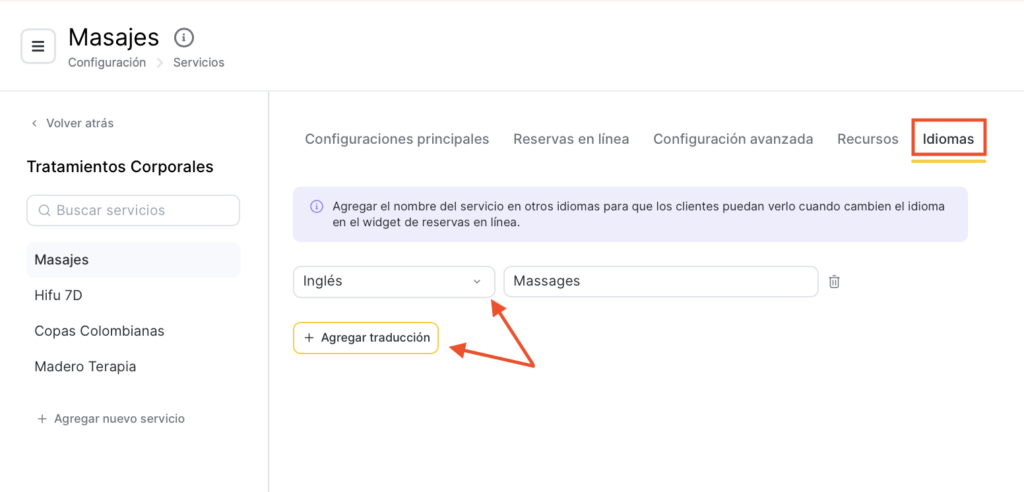Click the info icon next to Masajes
Image resolution: width=1024 pixels, height=492 pixels.
pyautogui.click(x=184, y=38)
